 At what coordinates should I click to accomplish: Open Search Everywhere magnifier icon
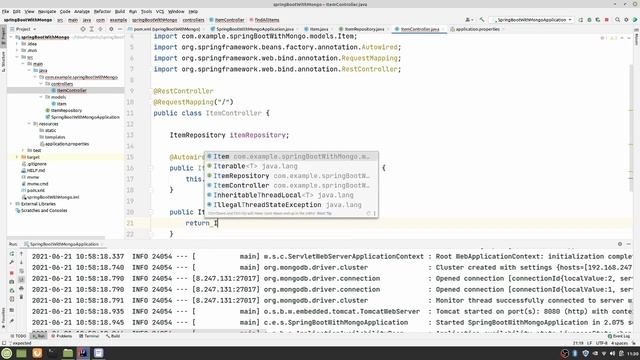pos(618,20)
